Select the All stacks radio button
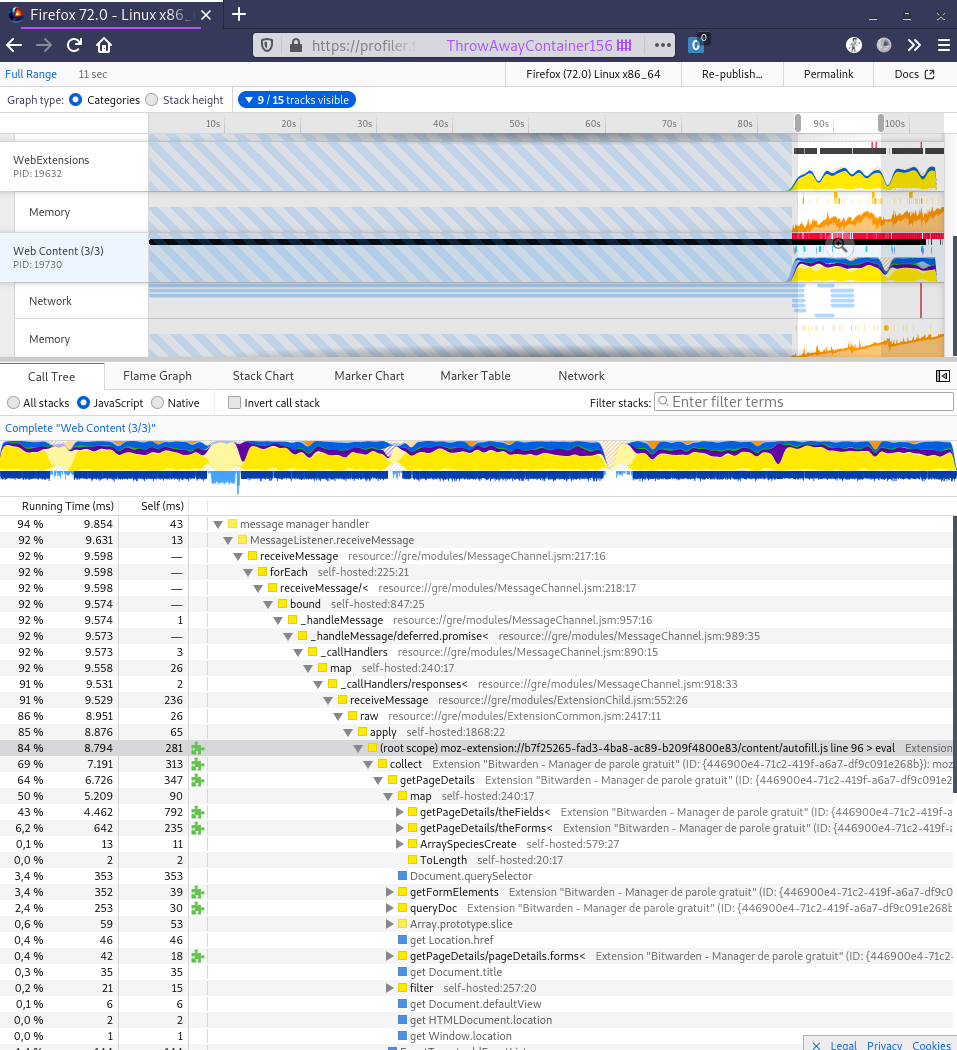957x1050 pixels. [x=13, y=402]
